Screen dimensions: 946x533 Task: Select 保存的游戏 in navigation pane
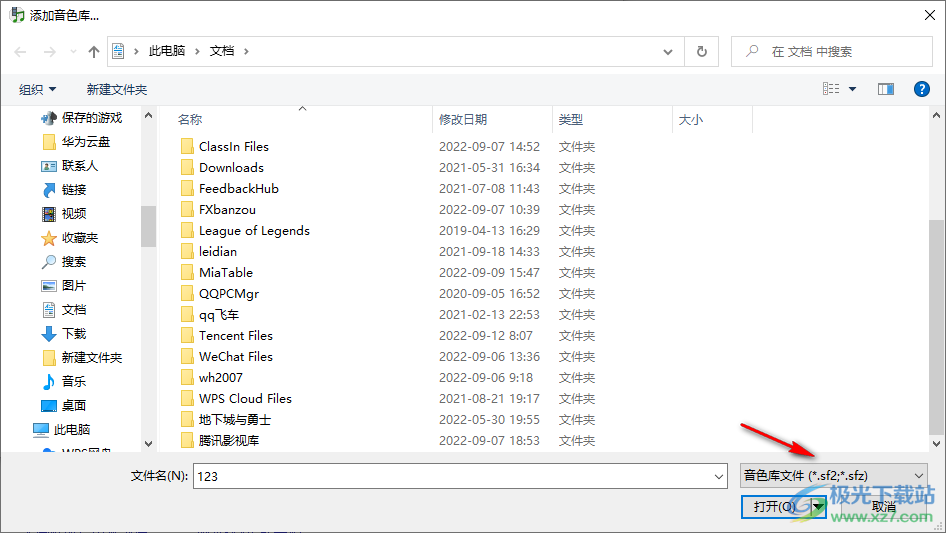tap(81, 118)
